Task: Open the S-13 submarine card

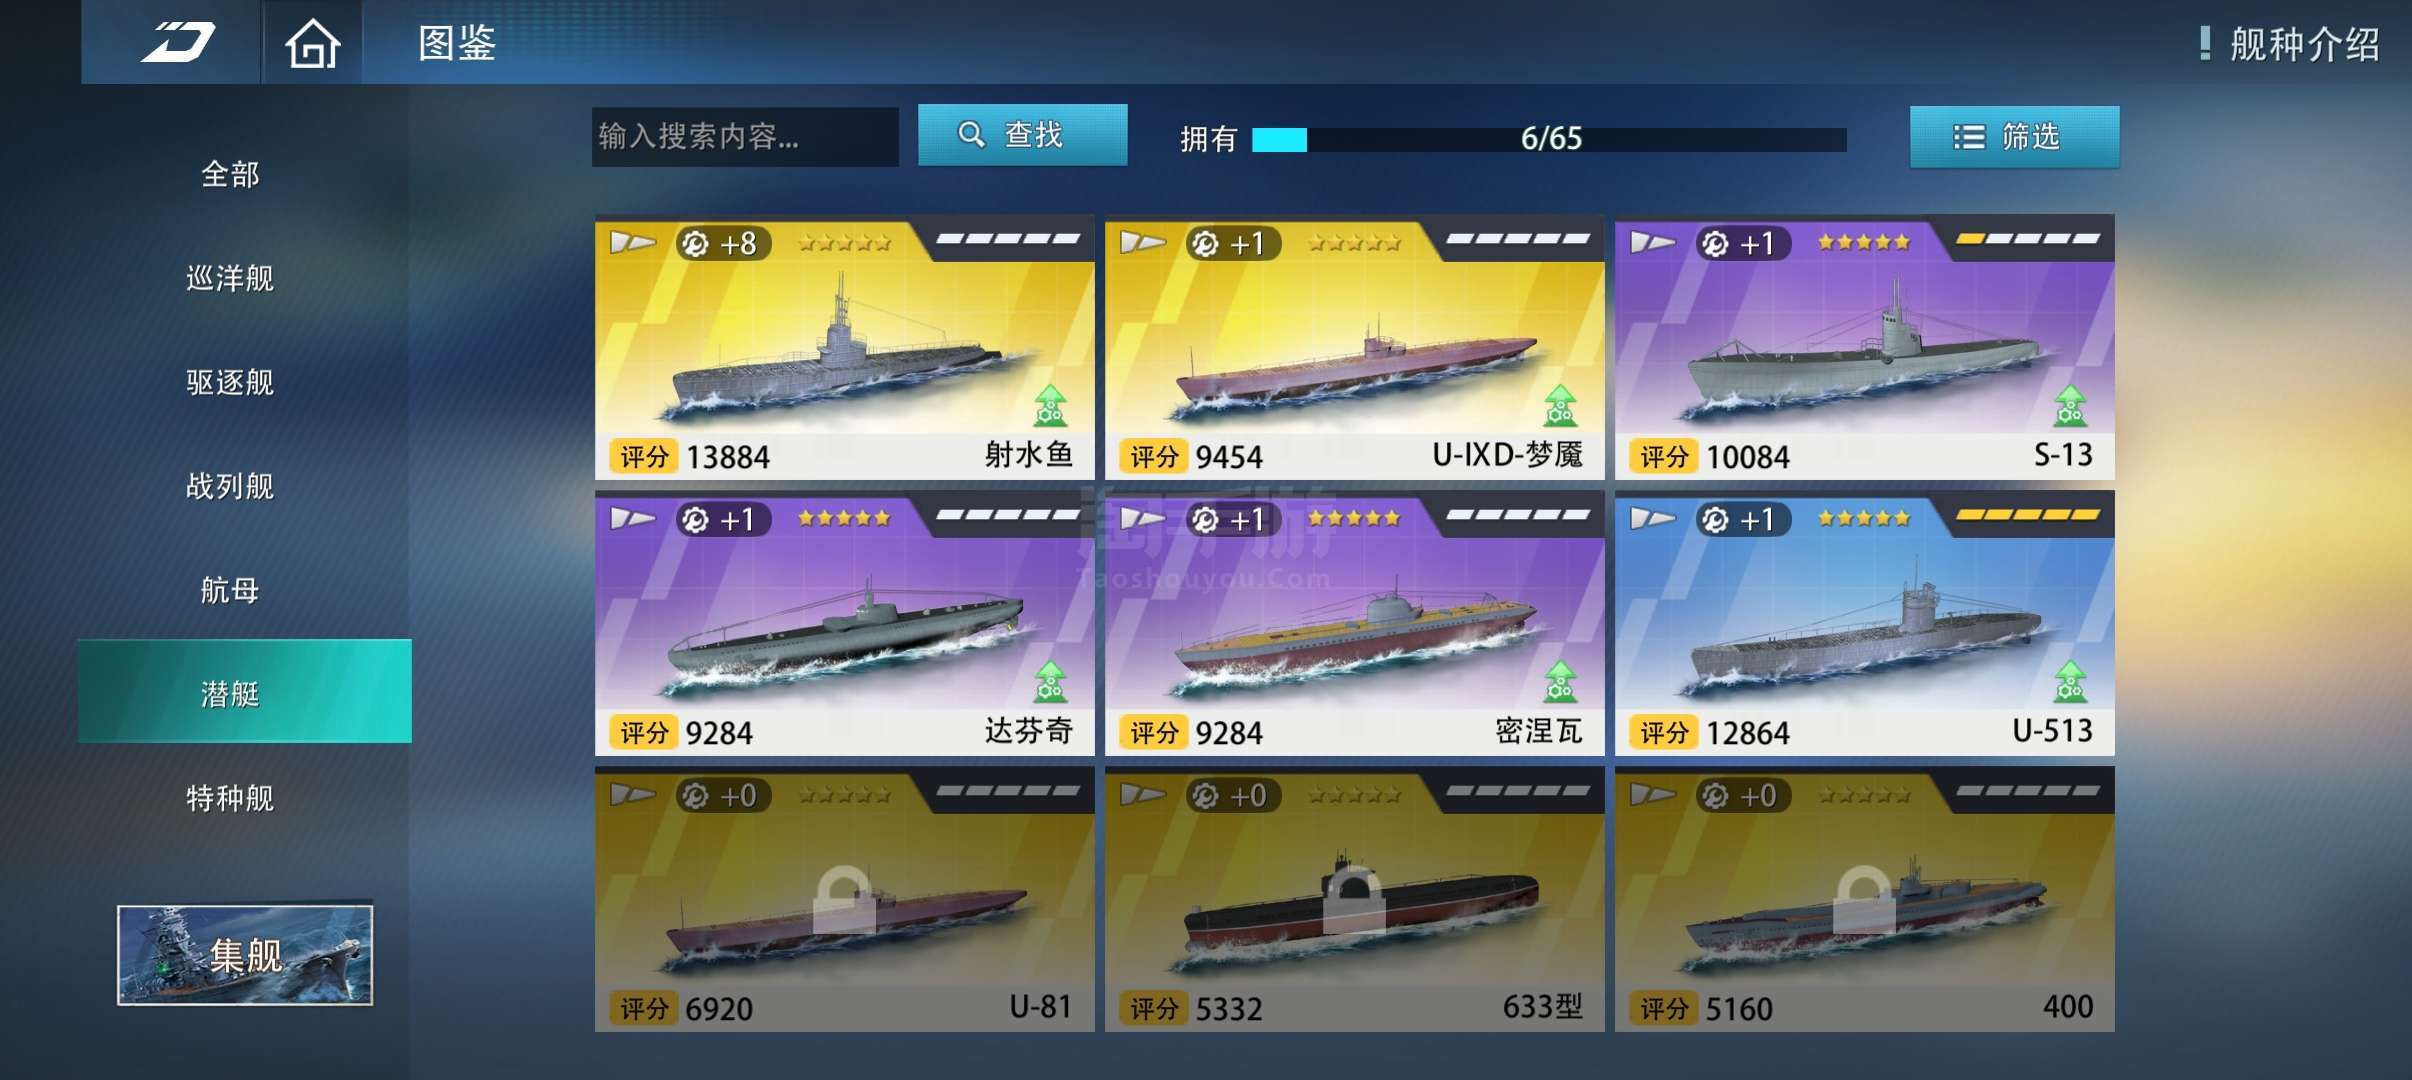Action: [1864, 347]
